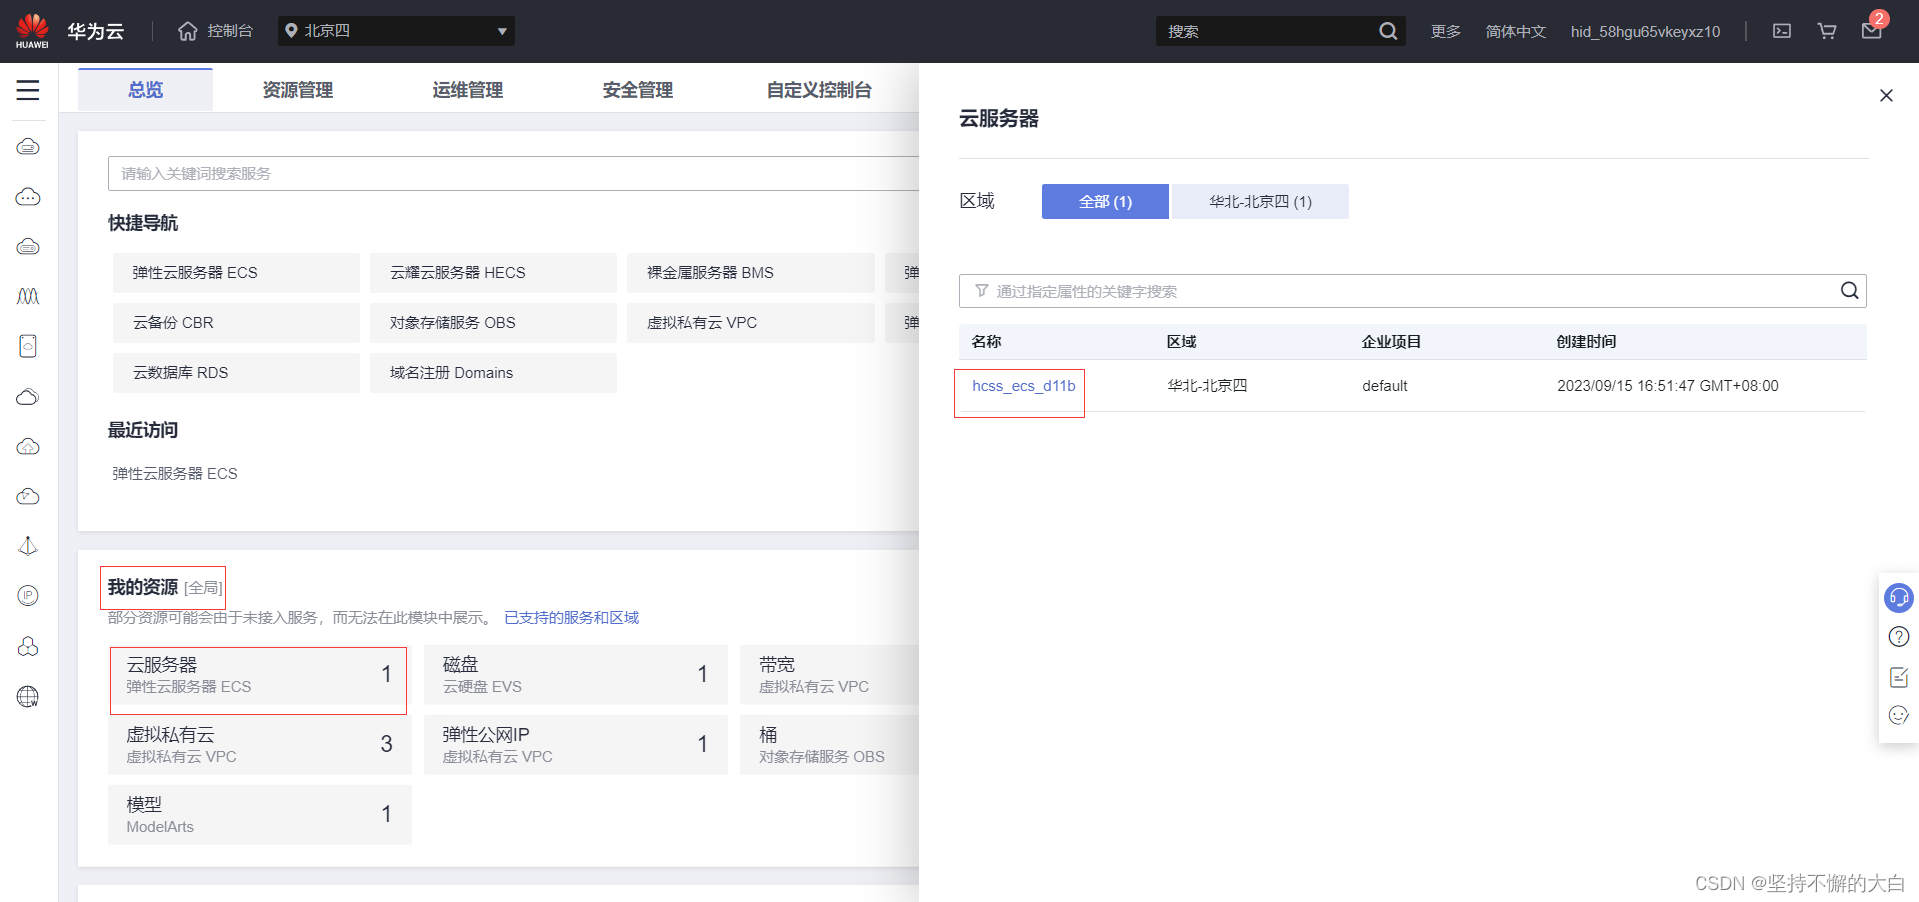This screenshot has width=1919, height=902.
Task: Select the 模型 ModelArts resource card
Action: point(259,815)
